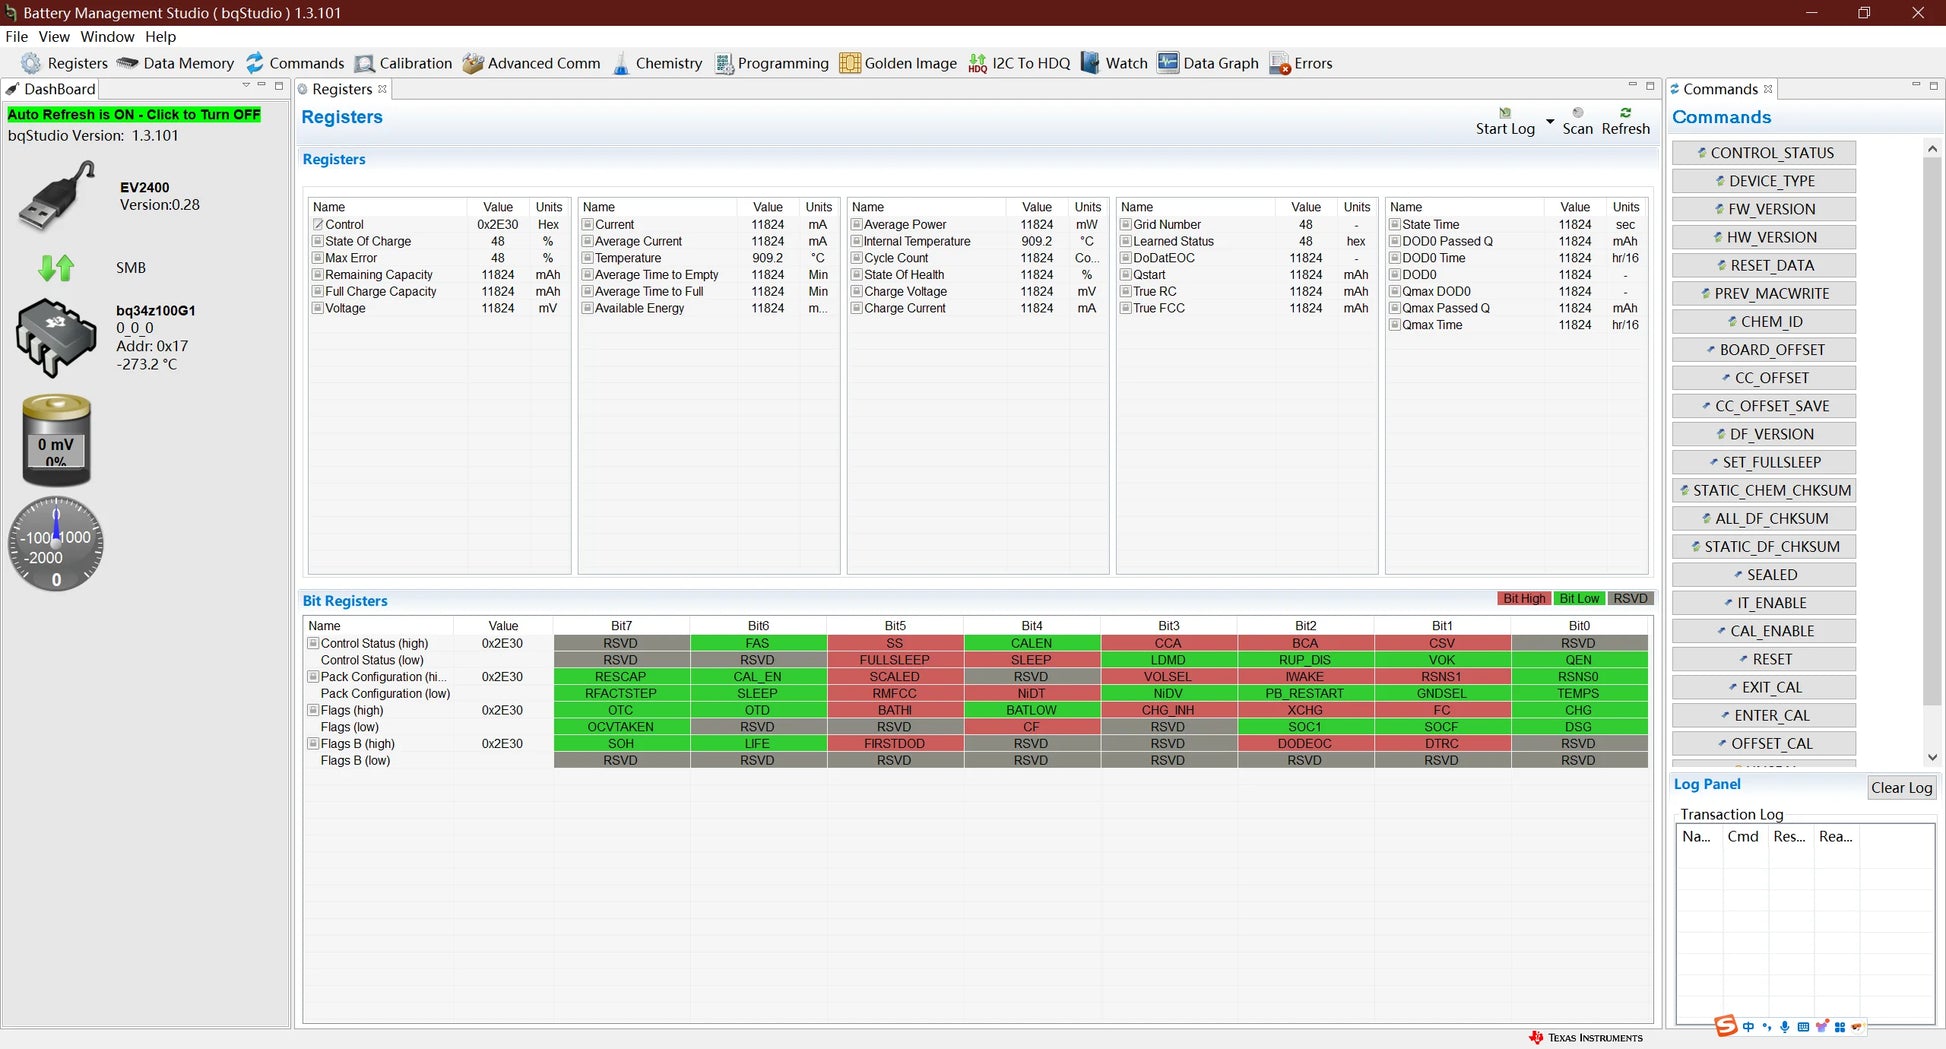1946x1049 pixels.
Task: Open the Watch tool
Action: (x=1090, y=63)
